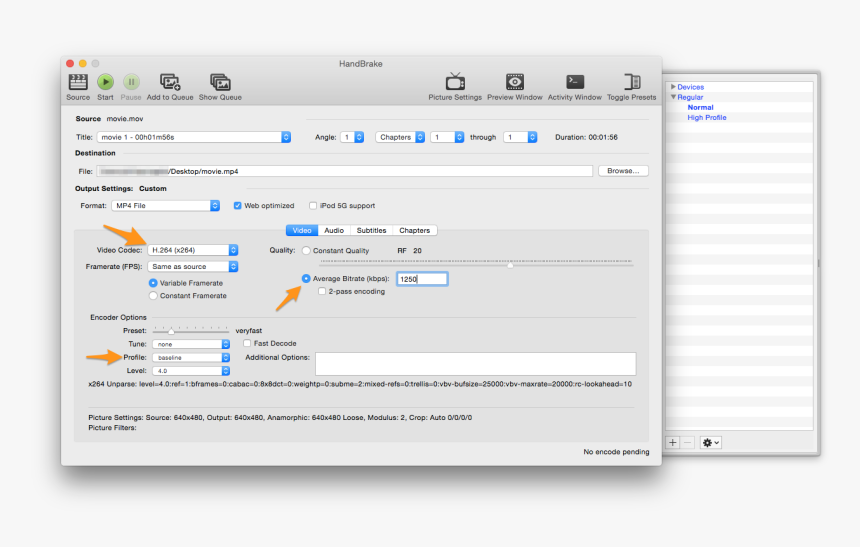Collapse the Regular preset group

(673, 97)
